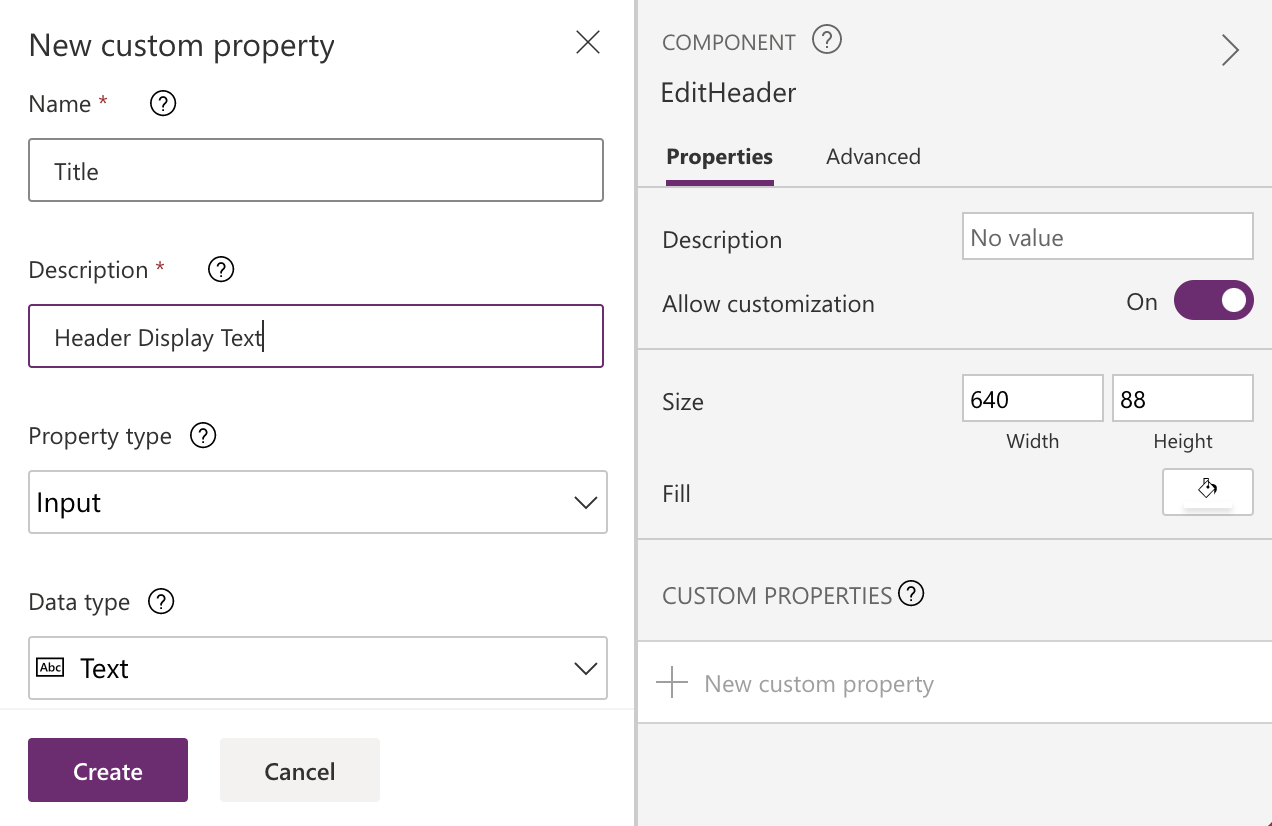Toggle Allow customization switch off
Screen dimensions: 1272x826
(1213, 300)
